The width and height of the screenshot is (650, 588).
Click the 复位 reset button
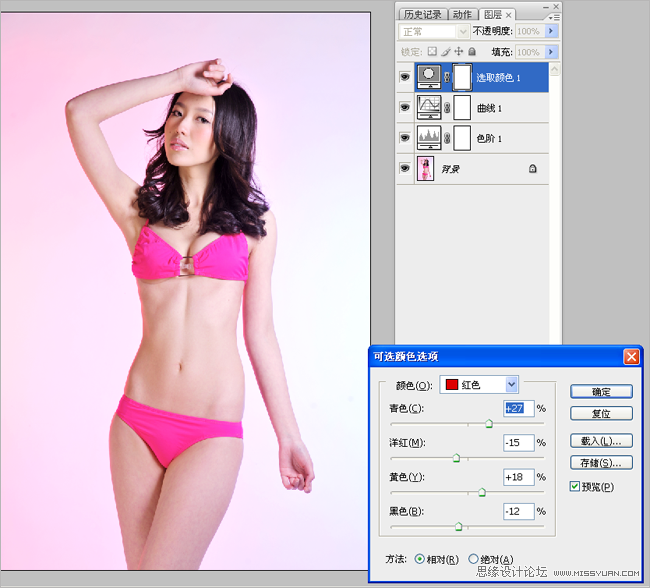(x=601, y=413)
